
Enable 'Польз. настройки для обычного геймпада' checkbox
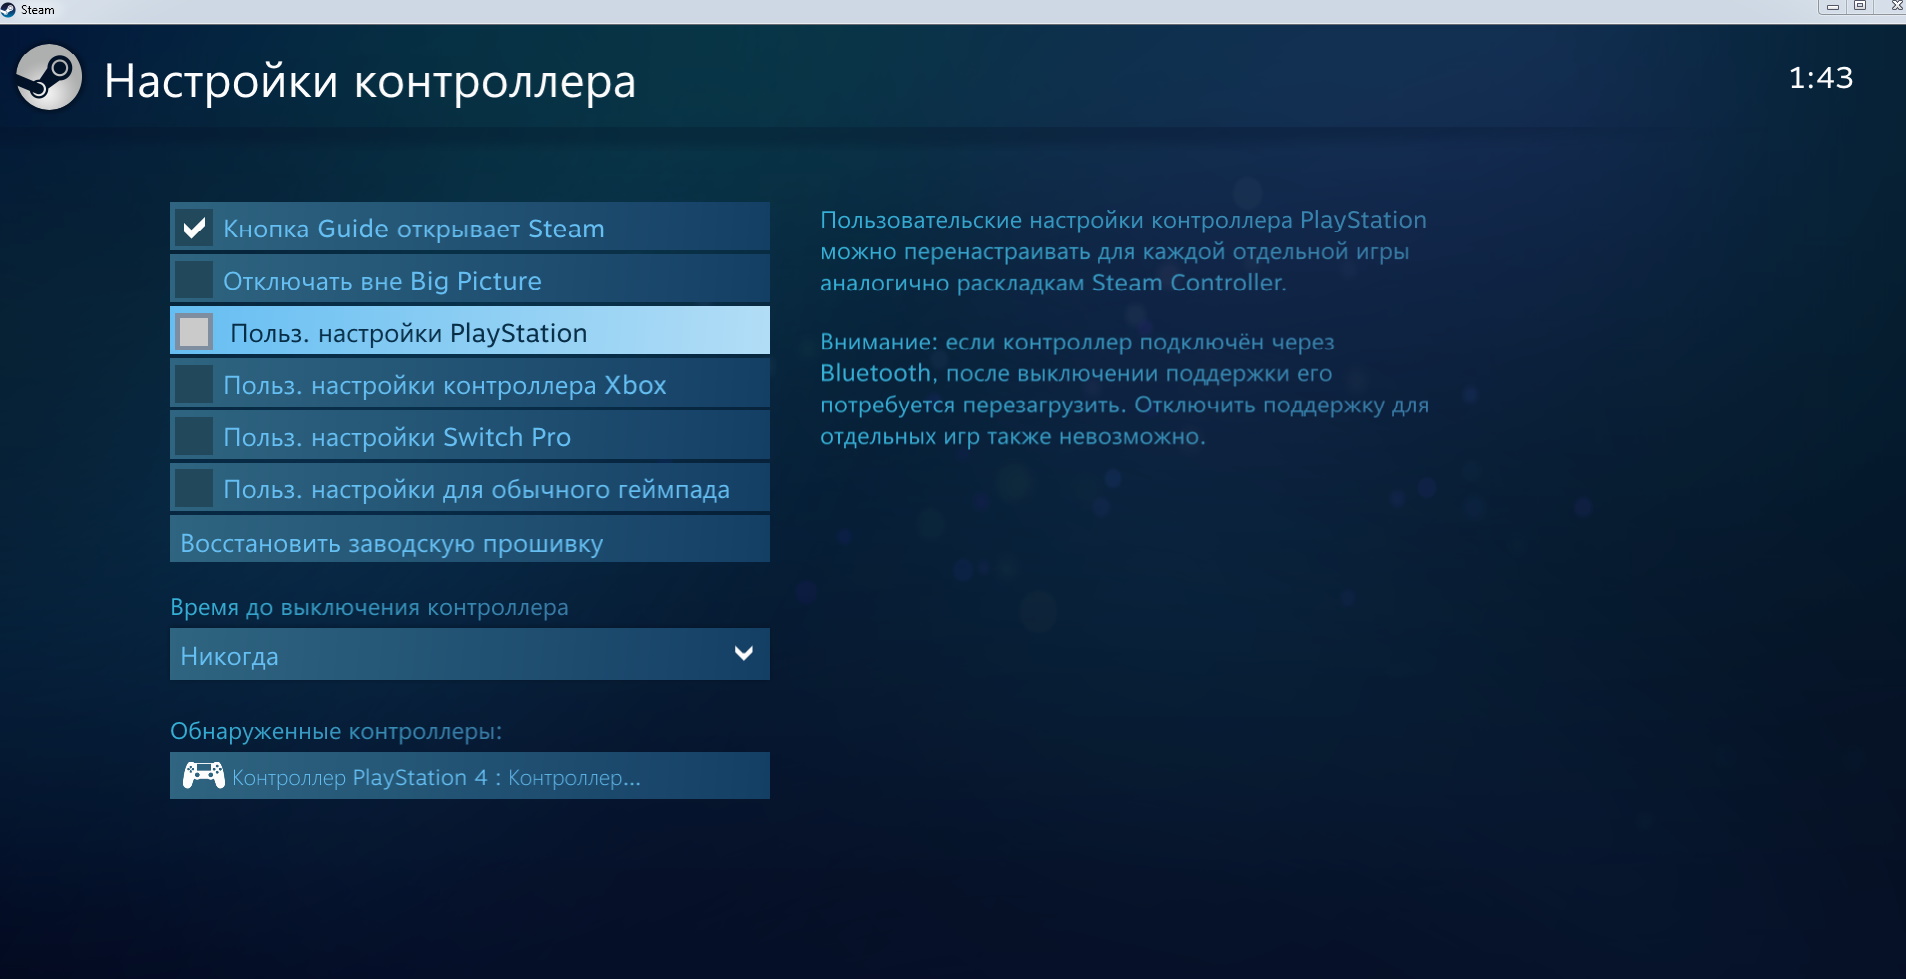click(194, 488)
